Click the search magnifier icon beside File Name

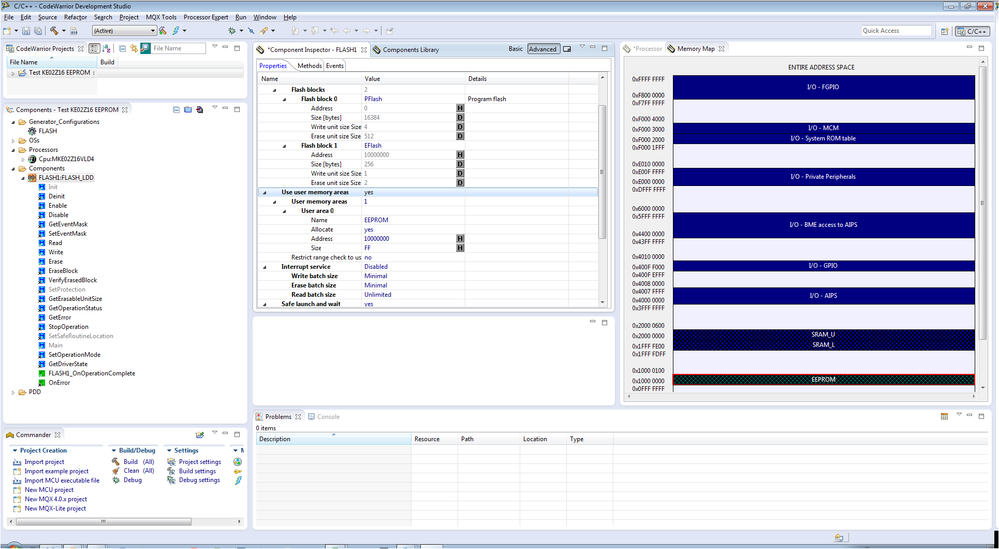click(x=145, y=48)
